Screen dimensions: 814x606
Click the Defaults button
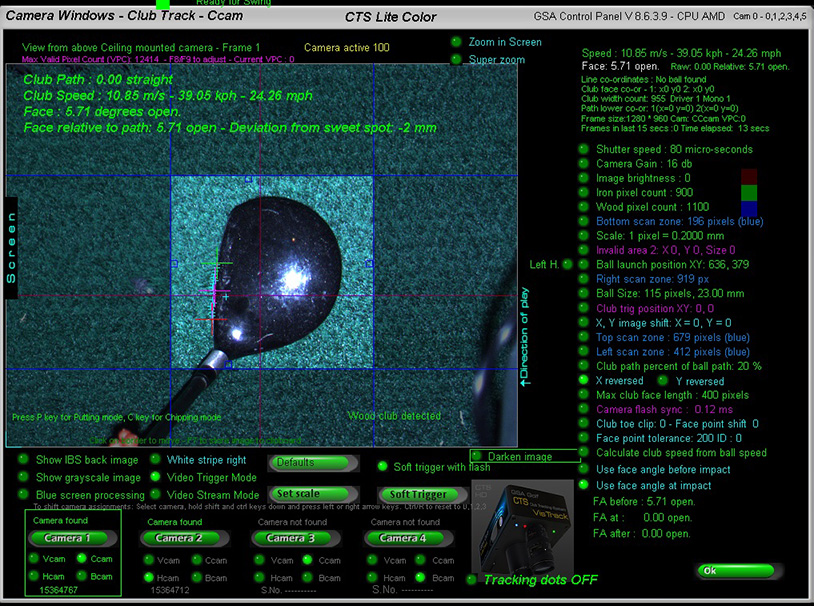313,462
